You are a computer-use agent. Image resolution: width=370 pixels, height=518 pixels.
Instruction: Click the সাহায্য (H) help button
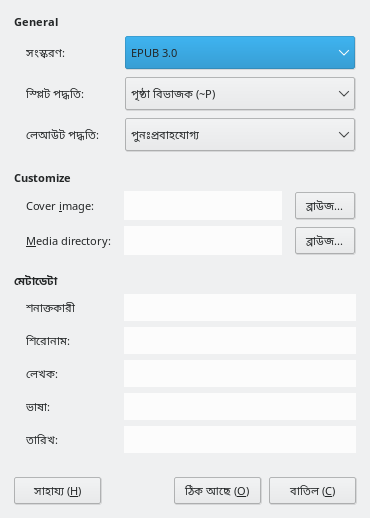(x=57, y=491)
